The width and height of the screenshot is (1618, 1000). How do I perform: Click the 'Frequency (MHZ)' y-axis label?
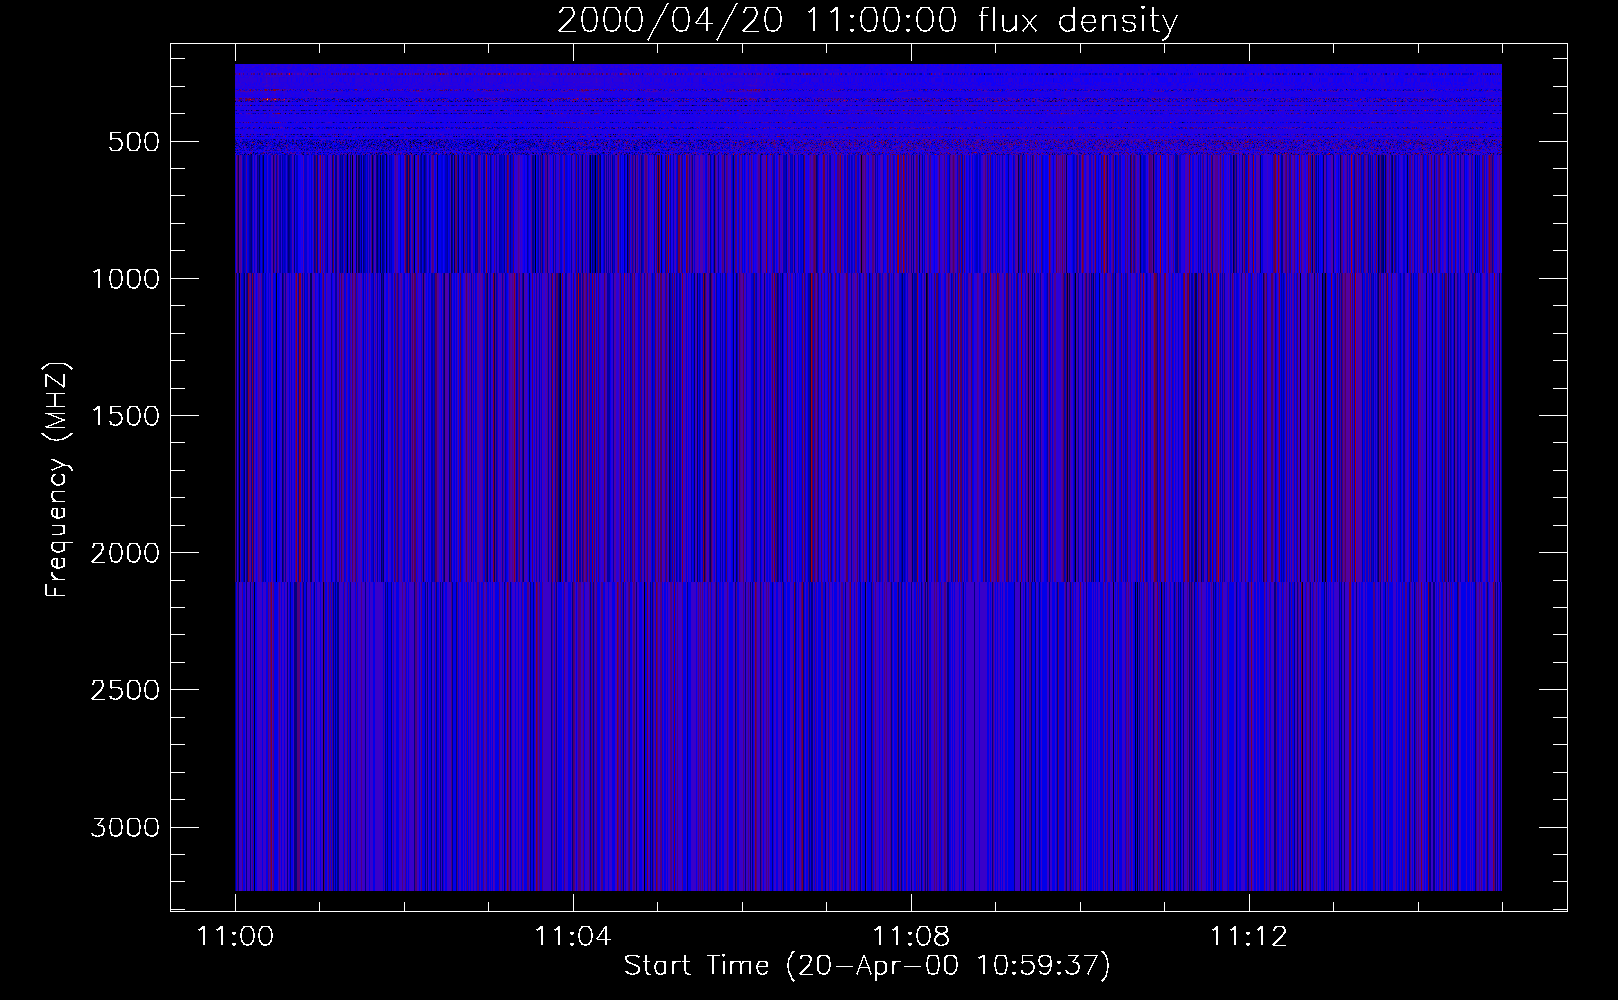coord(57,480)
